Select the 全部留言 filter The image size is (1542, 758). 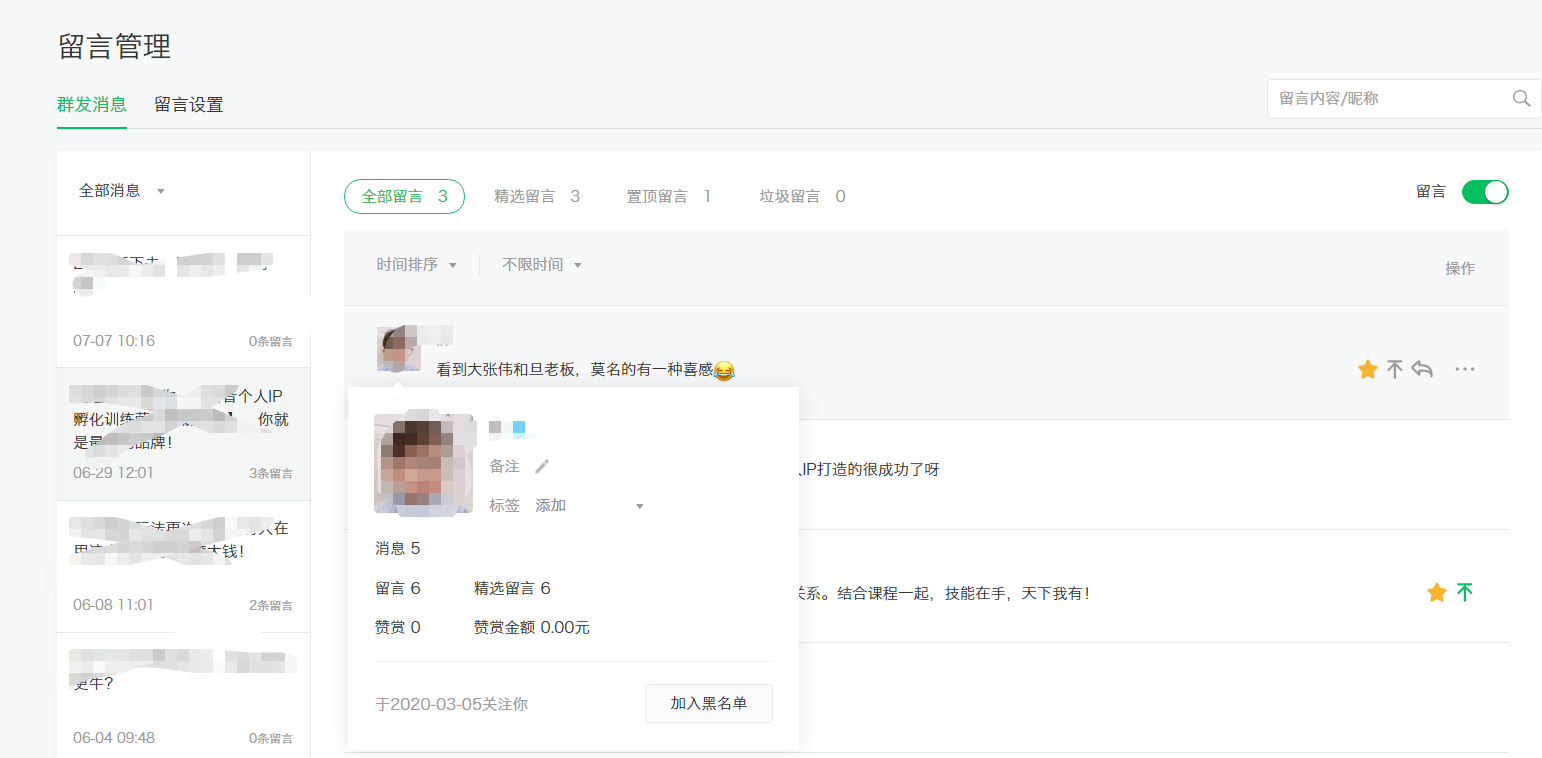pos(404,197)
